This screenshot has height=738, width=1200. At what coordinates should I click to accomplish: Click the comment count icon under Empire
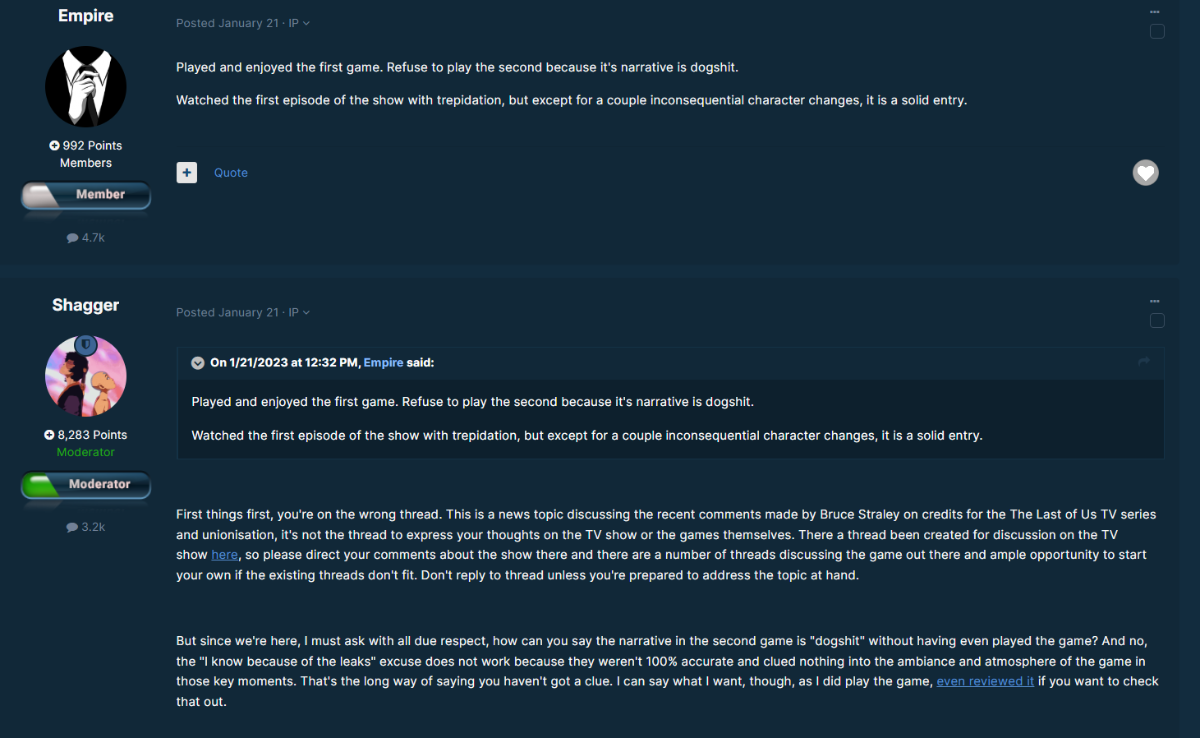click(72, 238)
